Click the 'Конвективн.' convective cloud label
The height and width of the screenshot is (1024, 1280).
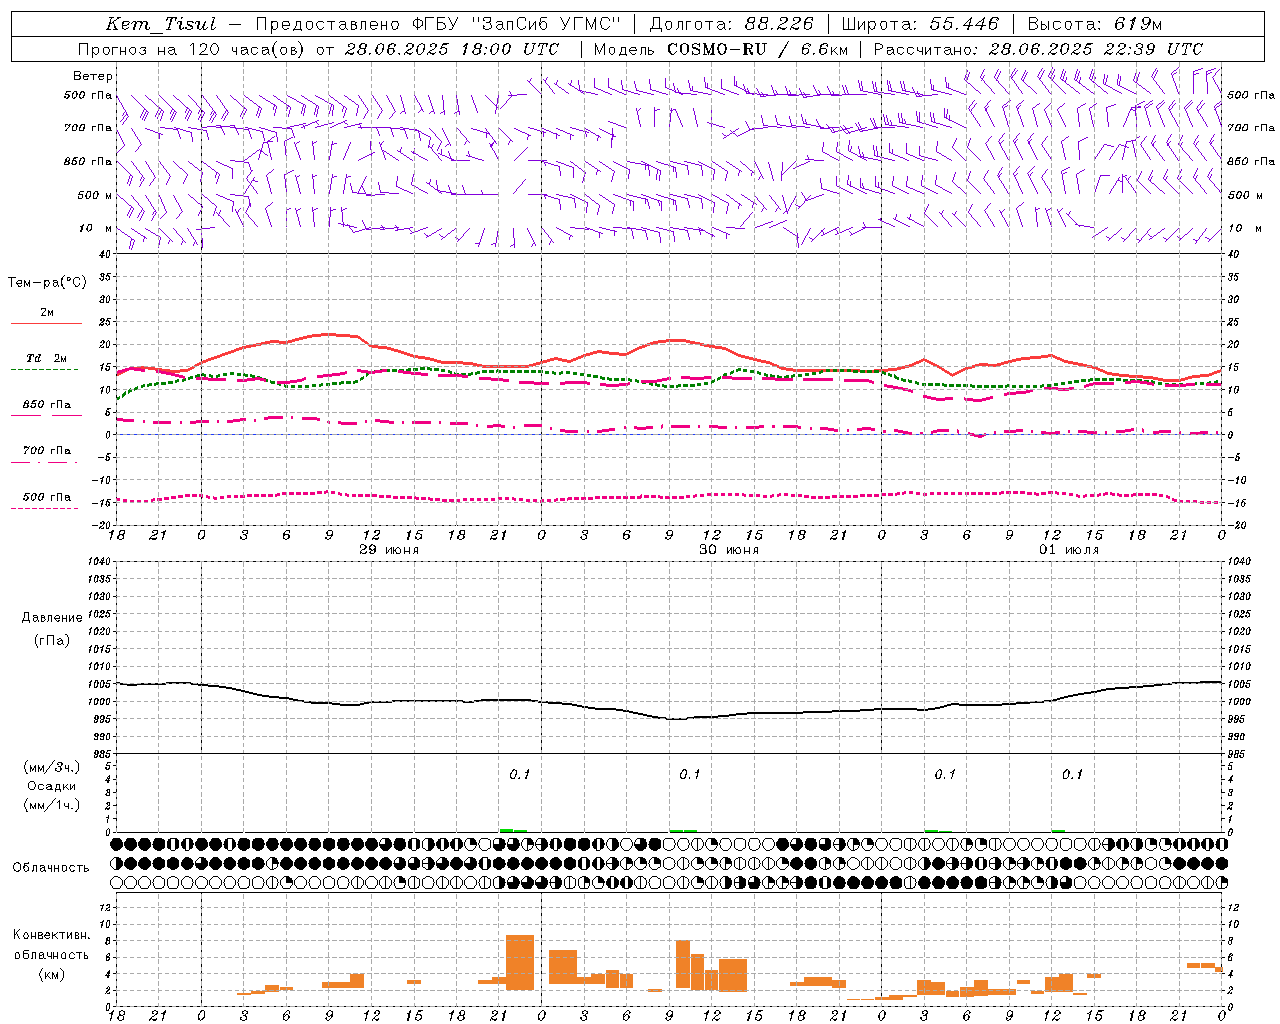coord(52,935)
